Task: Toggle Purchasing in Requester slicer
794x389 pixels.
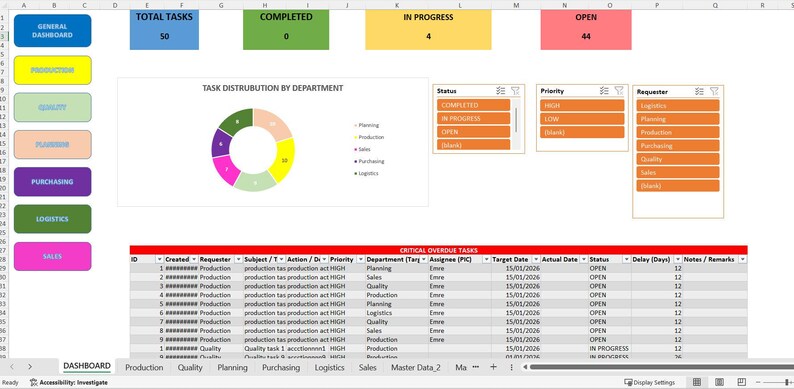Action: click(678, 145)
